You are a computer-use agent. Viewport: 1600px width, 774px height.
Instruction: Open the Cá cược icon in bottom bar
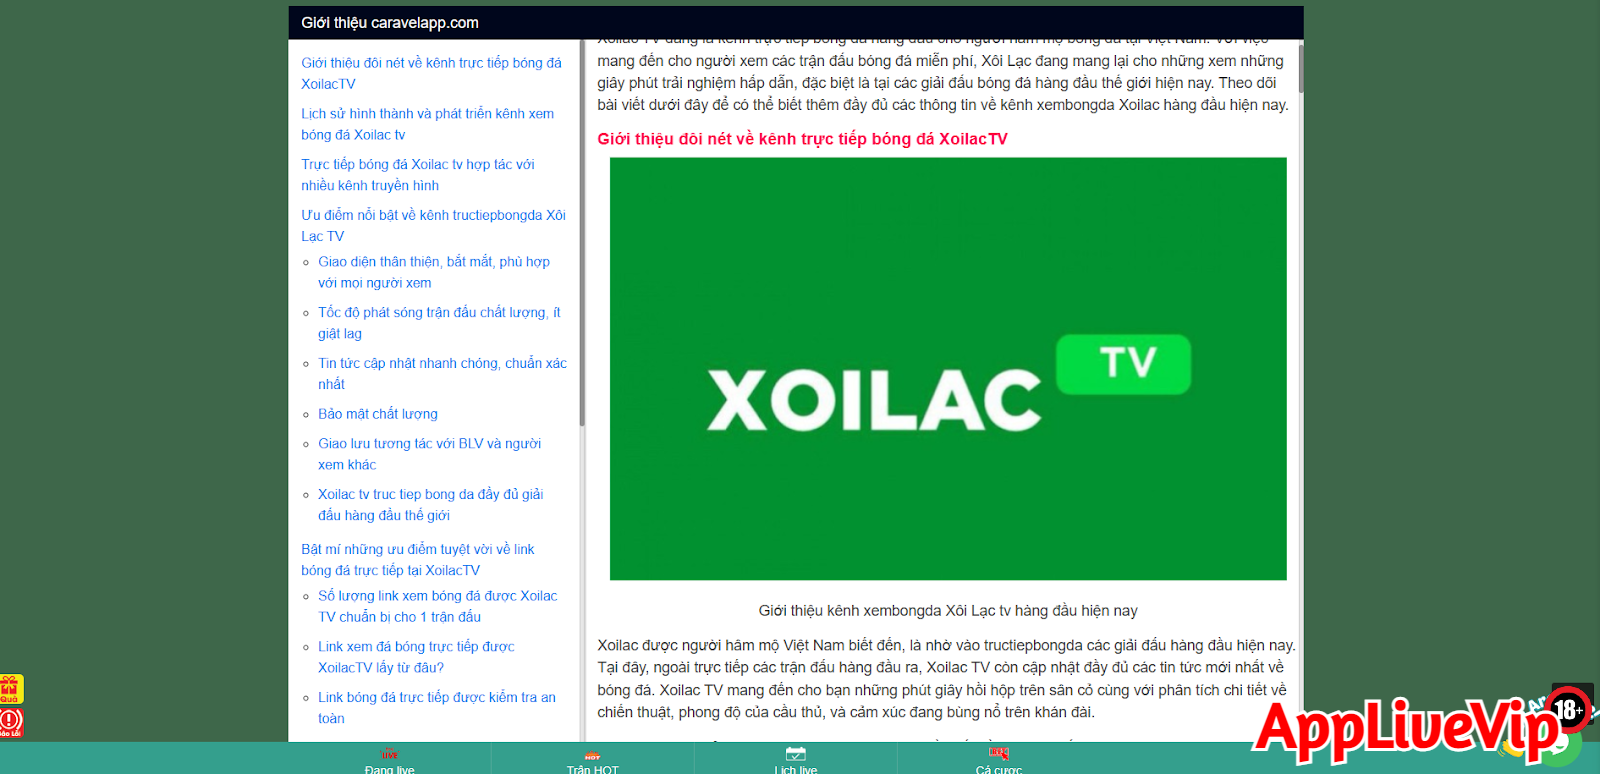tap(998, 754)
